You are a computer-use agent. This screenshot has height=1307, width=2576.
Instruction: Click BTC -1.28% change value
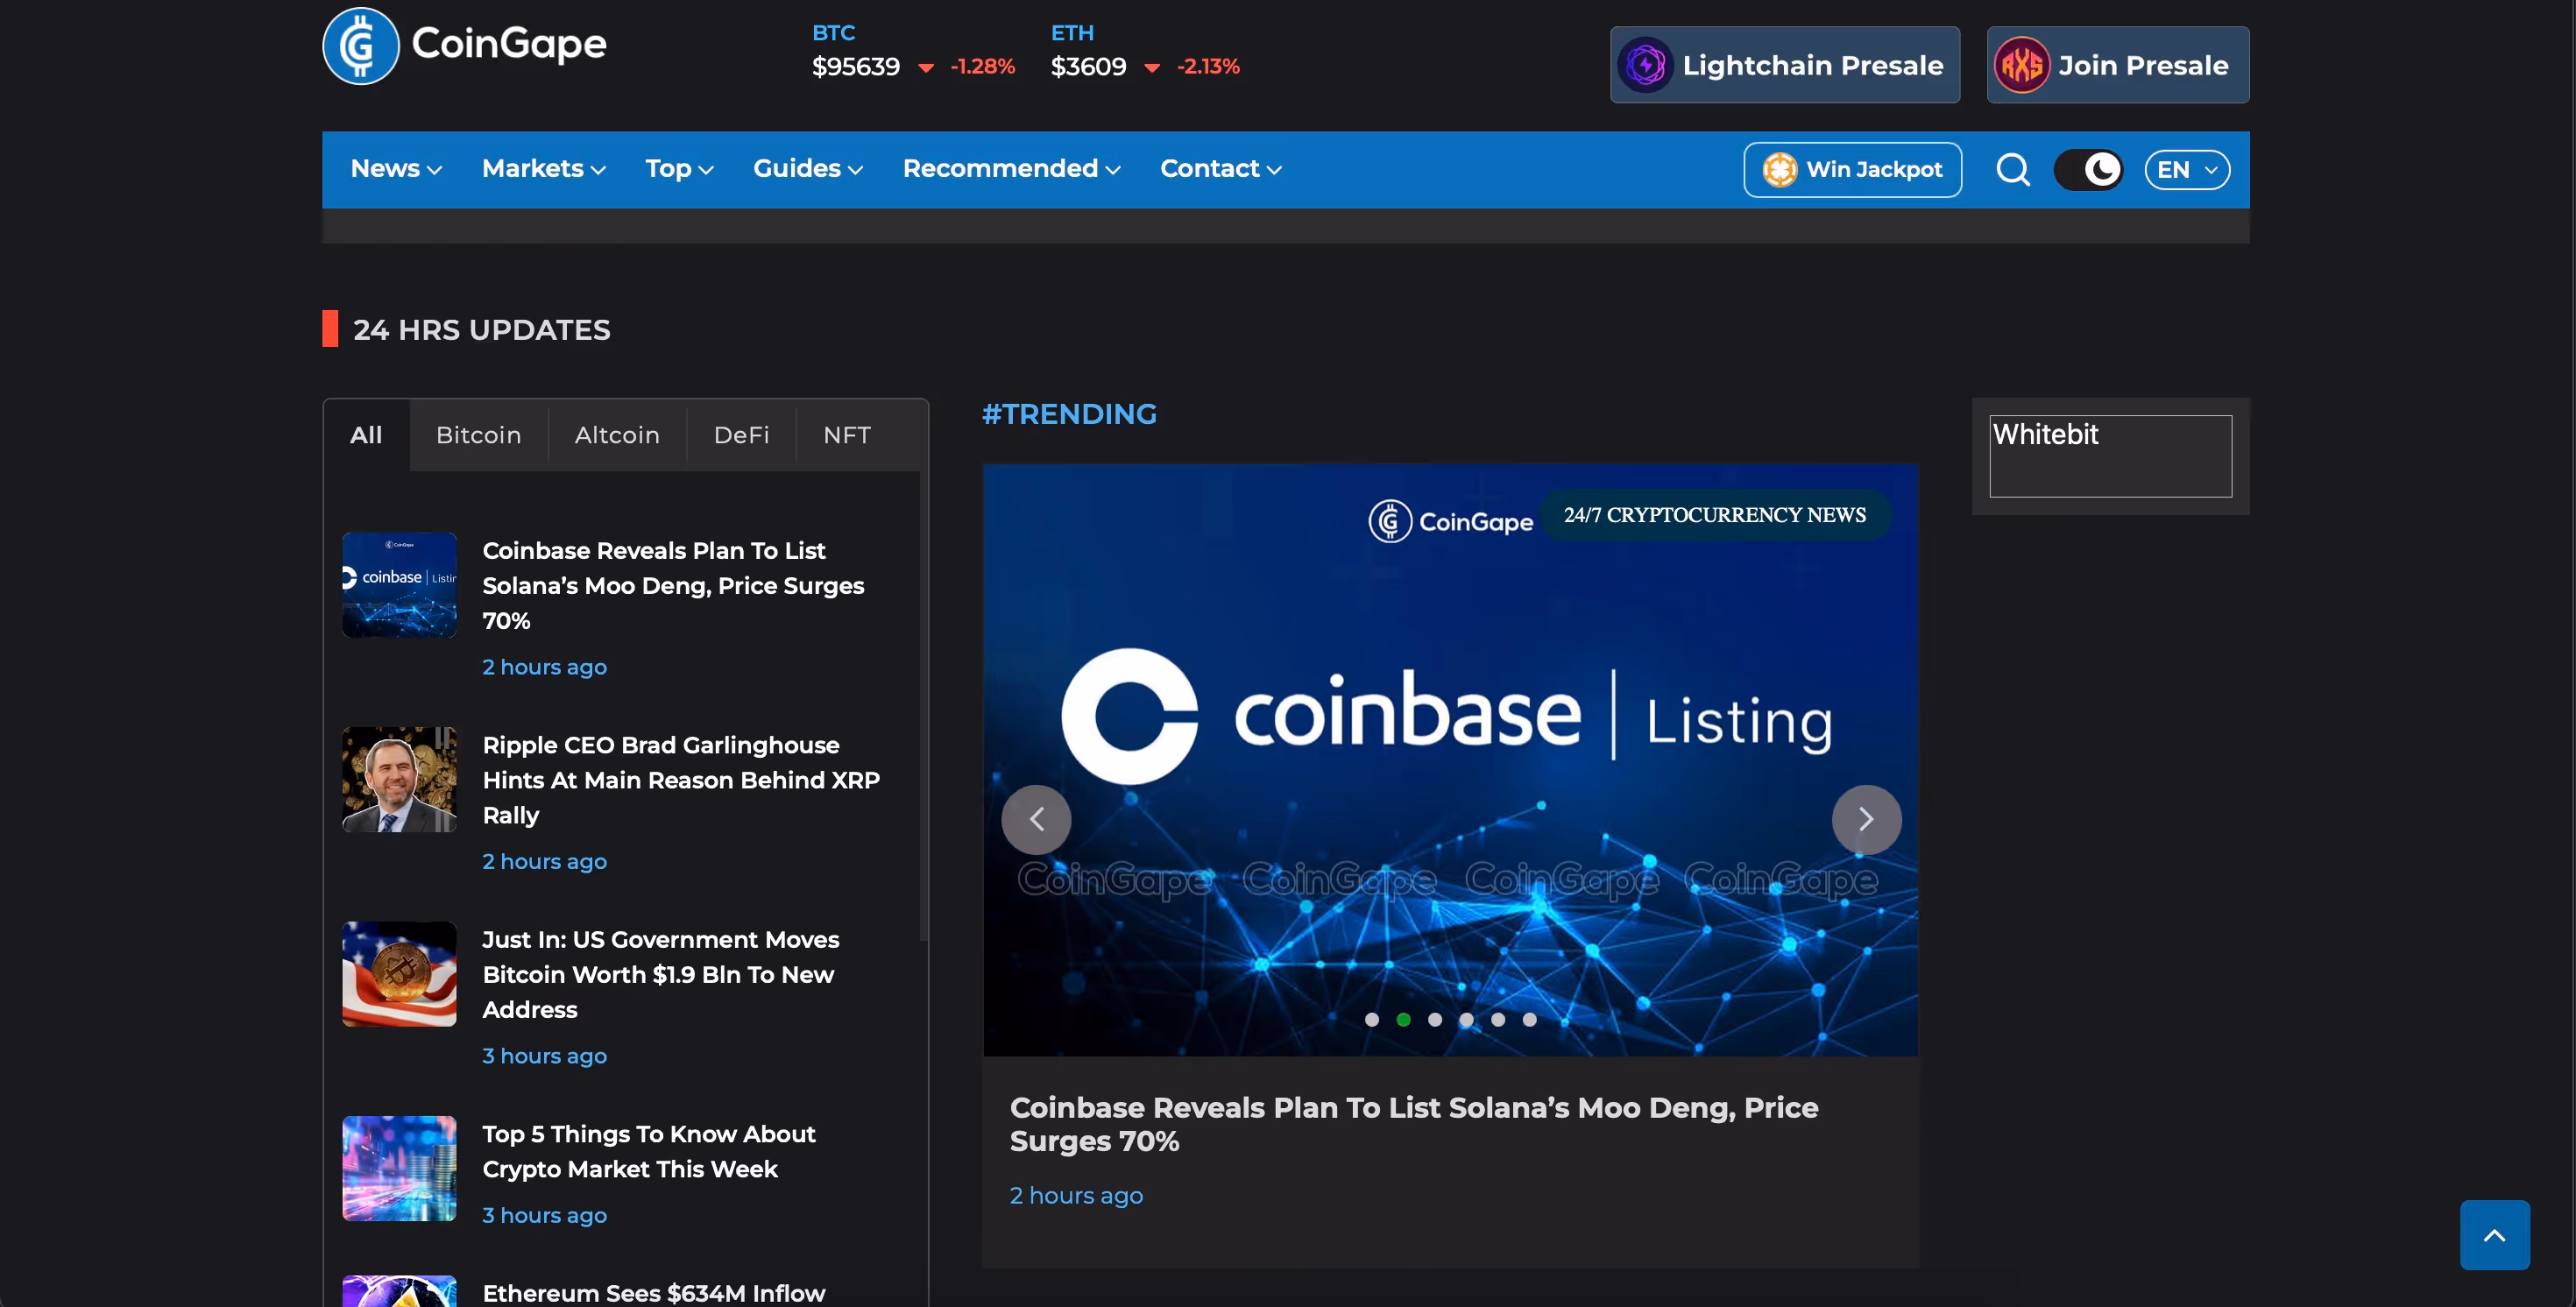click(x=982, y=66)
